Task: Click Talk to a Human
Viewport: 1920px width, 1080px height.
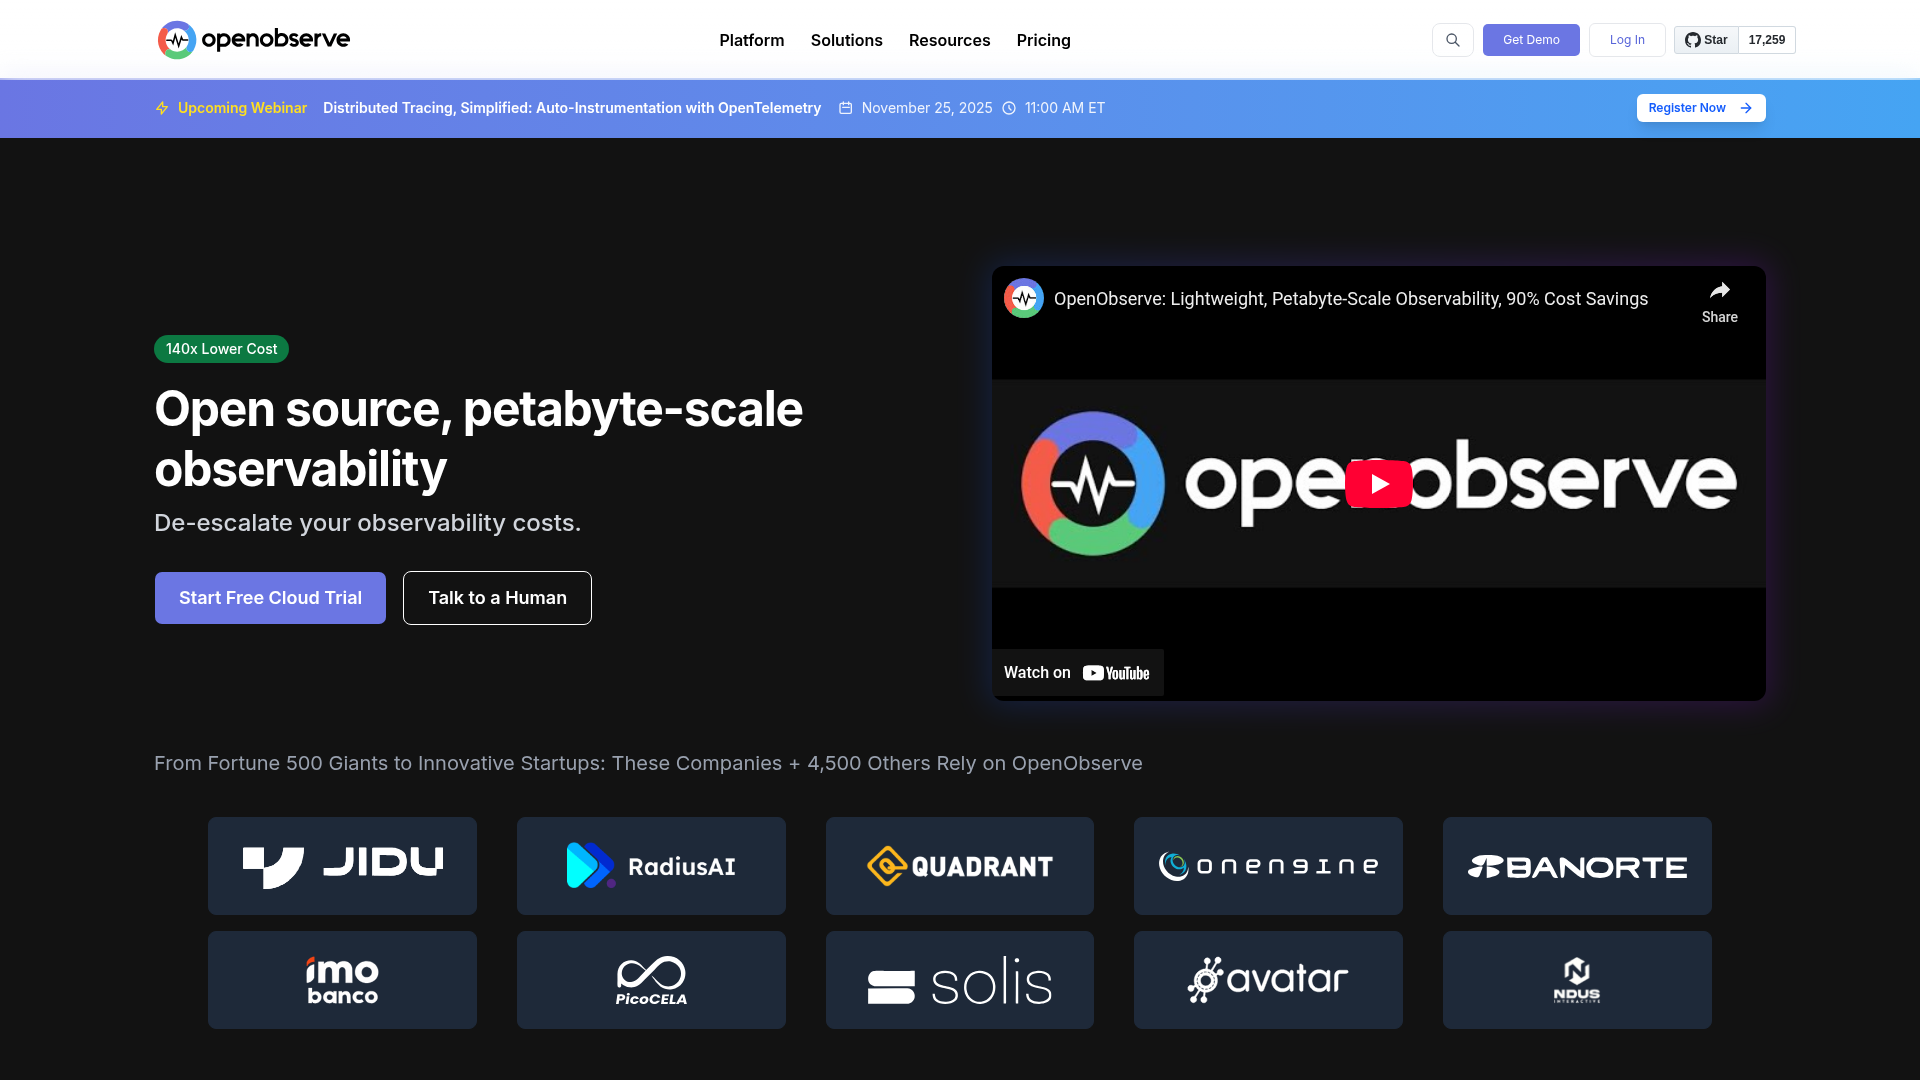Action: 496,597
